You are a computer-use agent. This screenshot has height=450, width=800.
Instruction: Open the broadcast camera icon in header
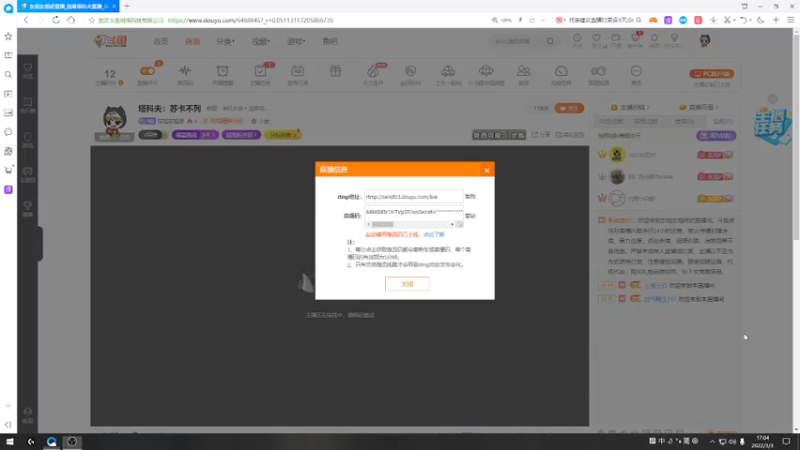pyautogui.click(x=616, y=40)
